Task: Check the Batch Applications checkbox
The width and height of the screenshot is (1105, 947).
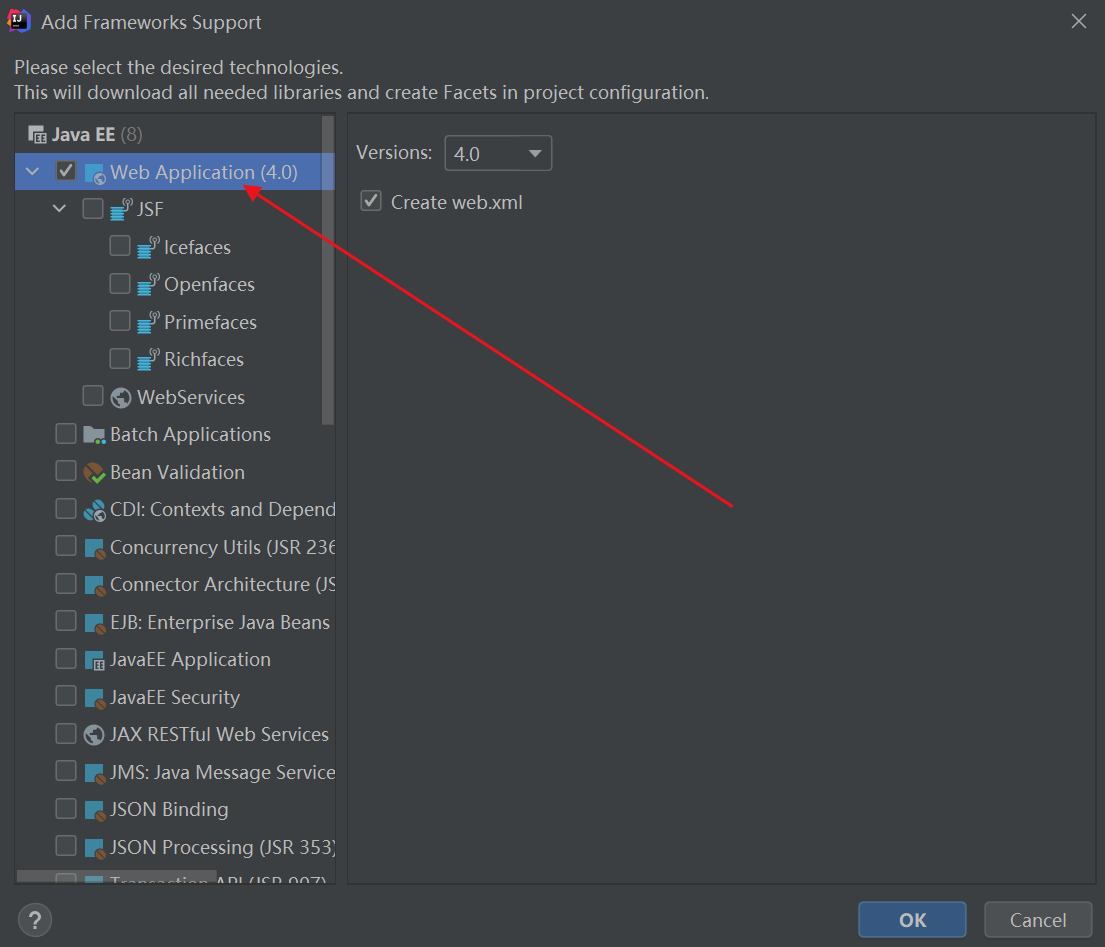Action: (x=66, y=433)
